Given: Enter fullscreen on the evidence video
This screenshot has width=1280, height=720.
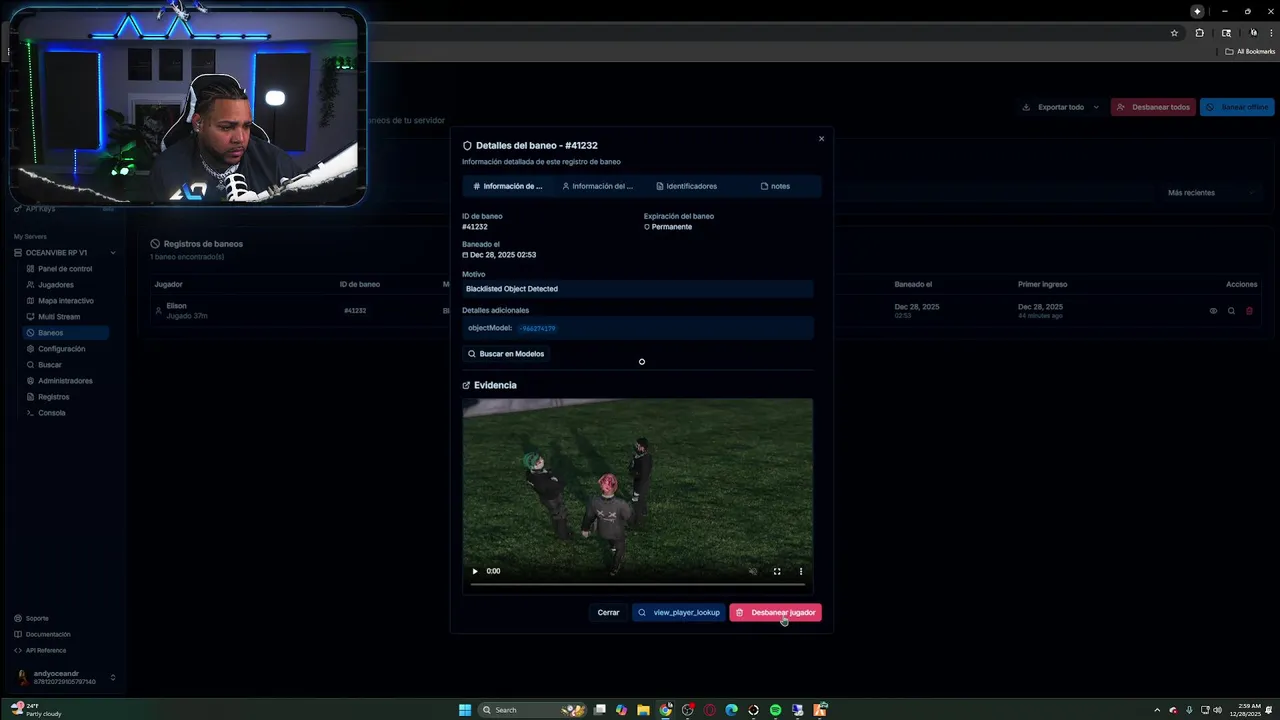Looking at the screenshot, I should (x=777, y=571).
